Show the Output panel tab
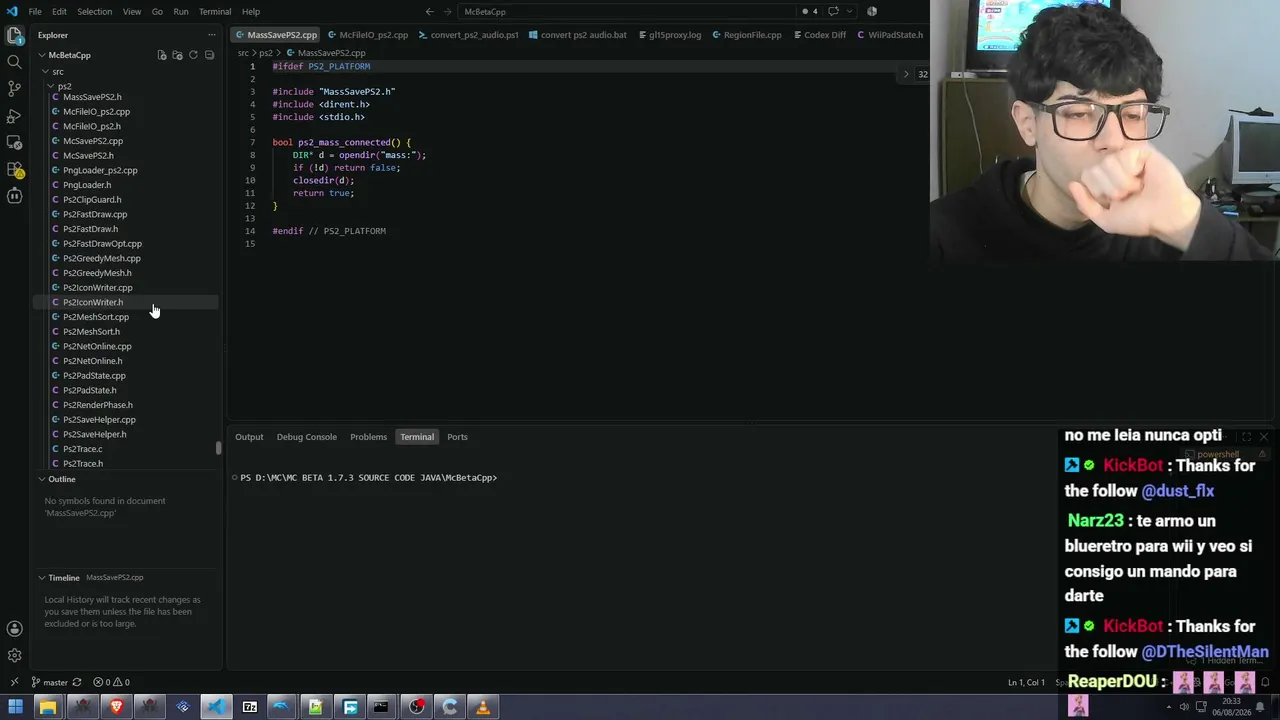This screenshot has height=720, width=1280. coord(249,437)
